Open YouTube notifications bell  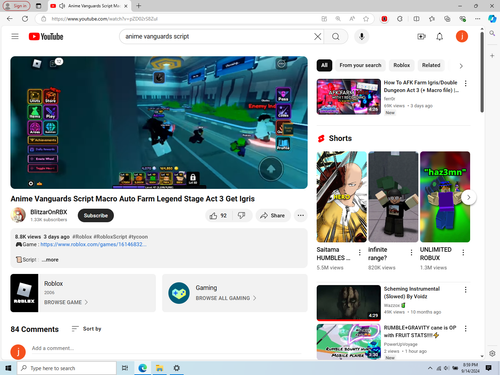pos(440,36)
